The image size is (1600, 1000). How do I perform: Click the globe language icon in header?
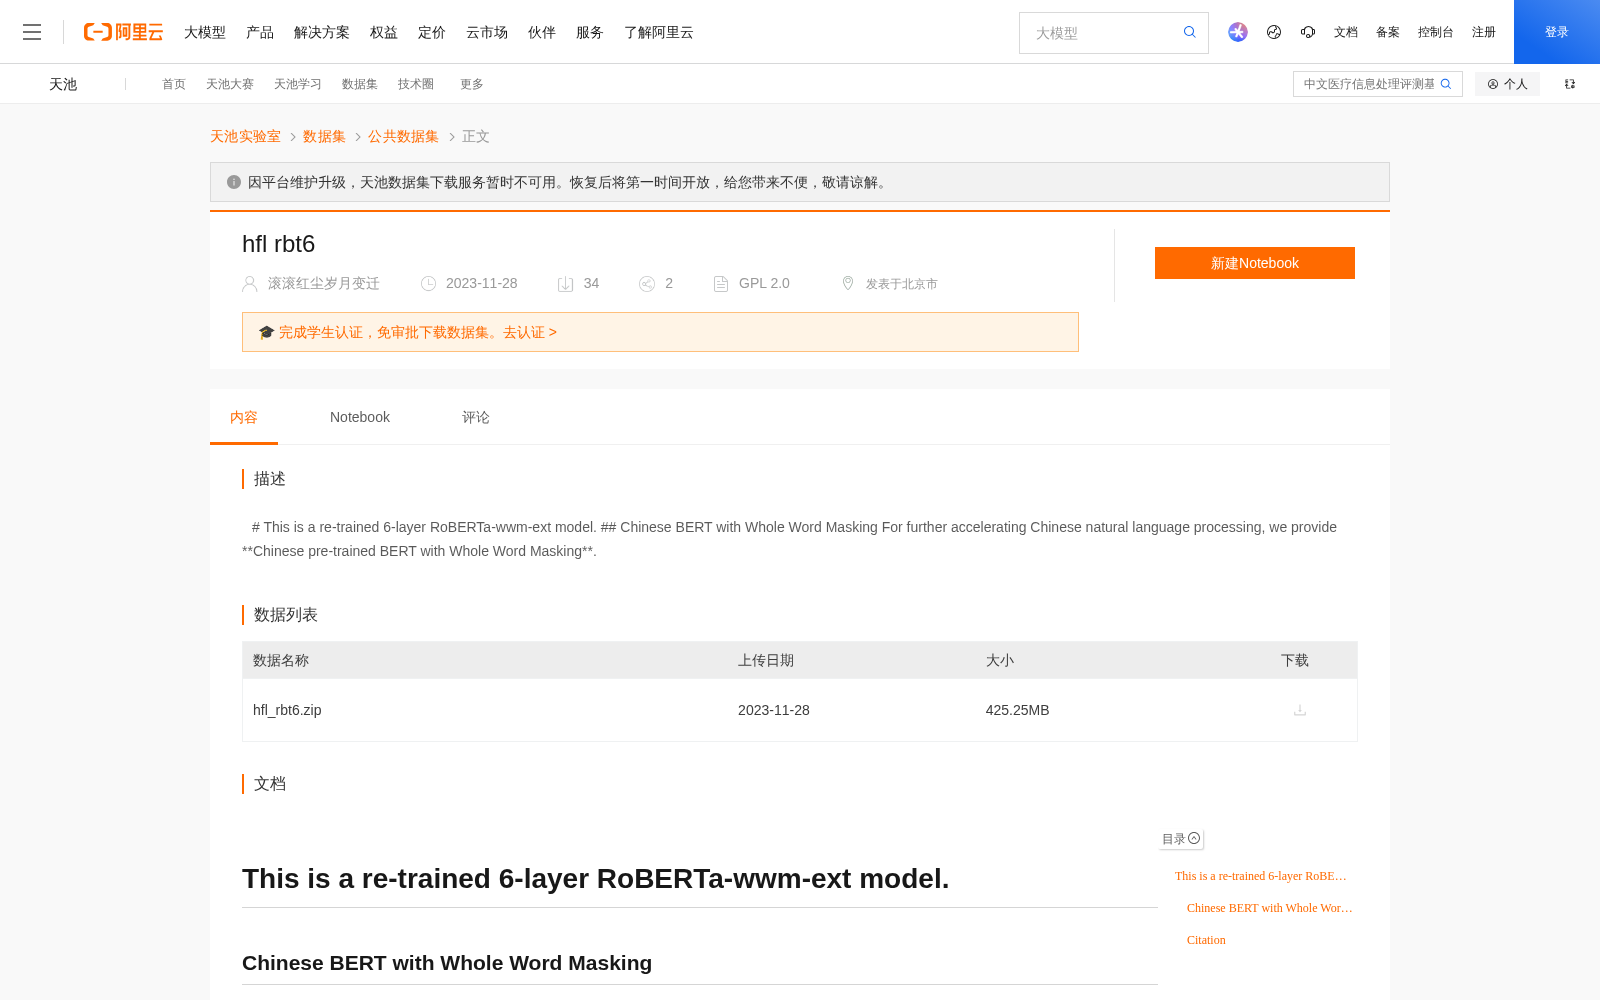pyautogui.click(x=1274, y=32)
